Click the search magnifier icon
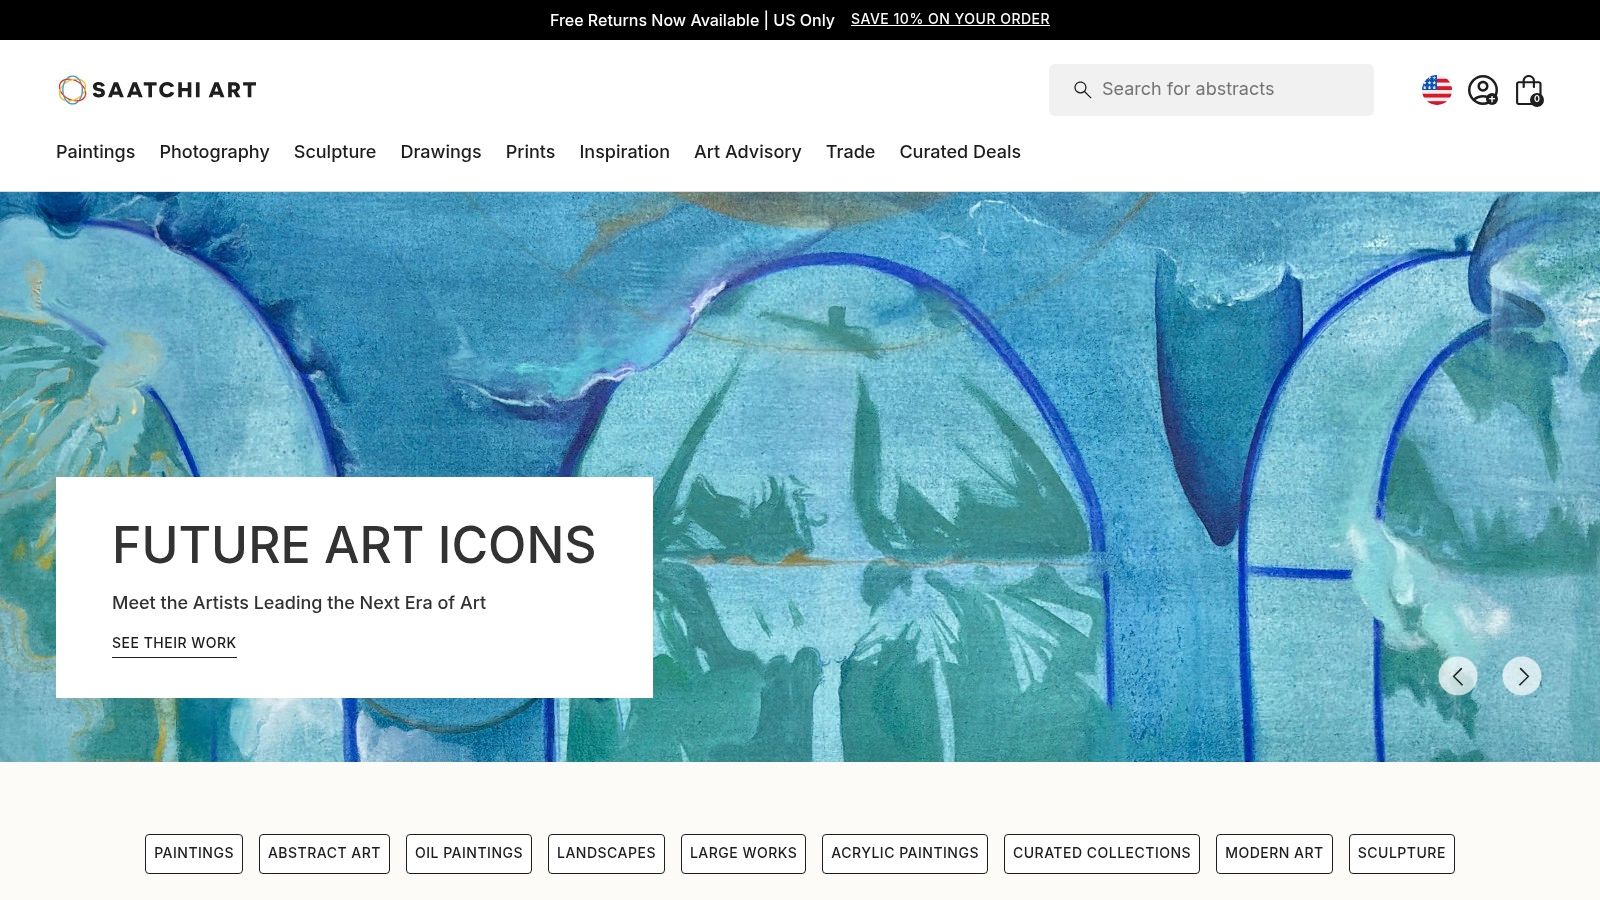Viewport: 1600px width, 900px height. pos(1082,90)
